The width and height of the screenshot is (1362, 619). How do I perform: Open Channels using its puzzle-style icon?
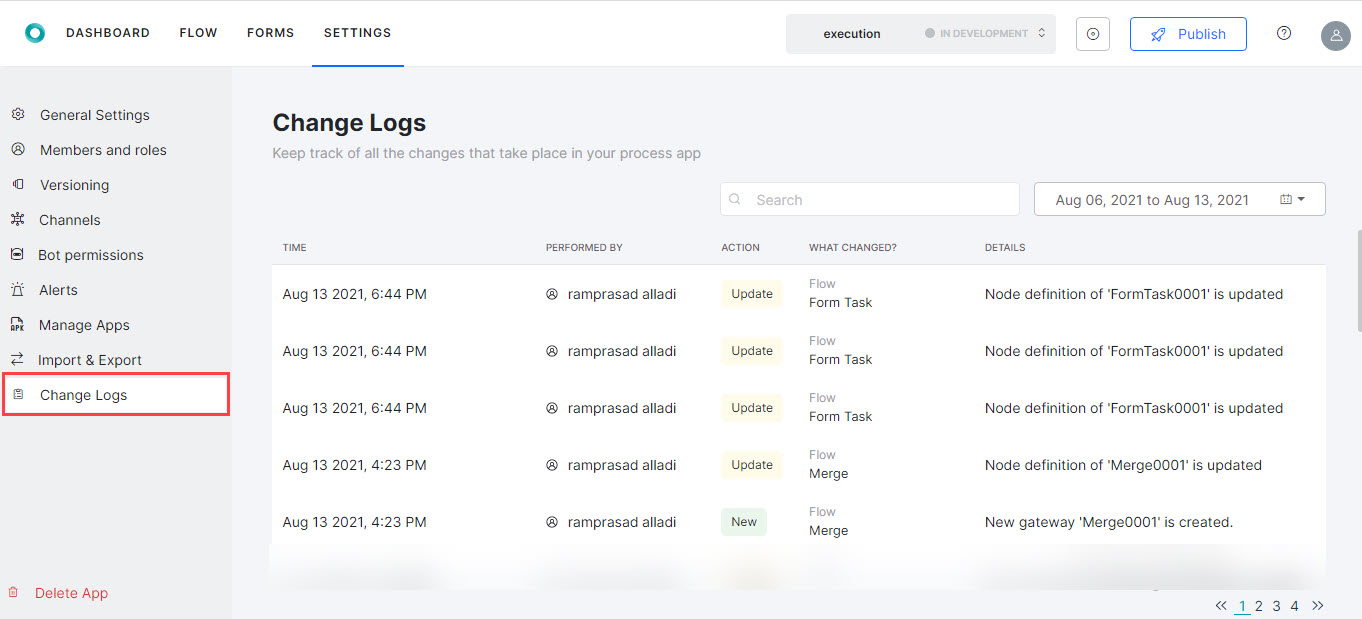[x=18, y=219]
